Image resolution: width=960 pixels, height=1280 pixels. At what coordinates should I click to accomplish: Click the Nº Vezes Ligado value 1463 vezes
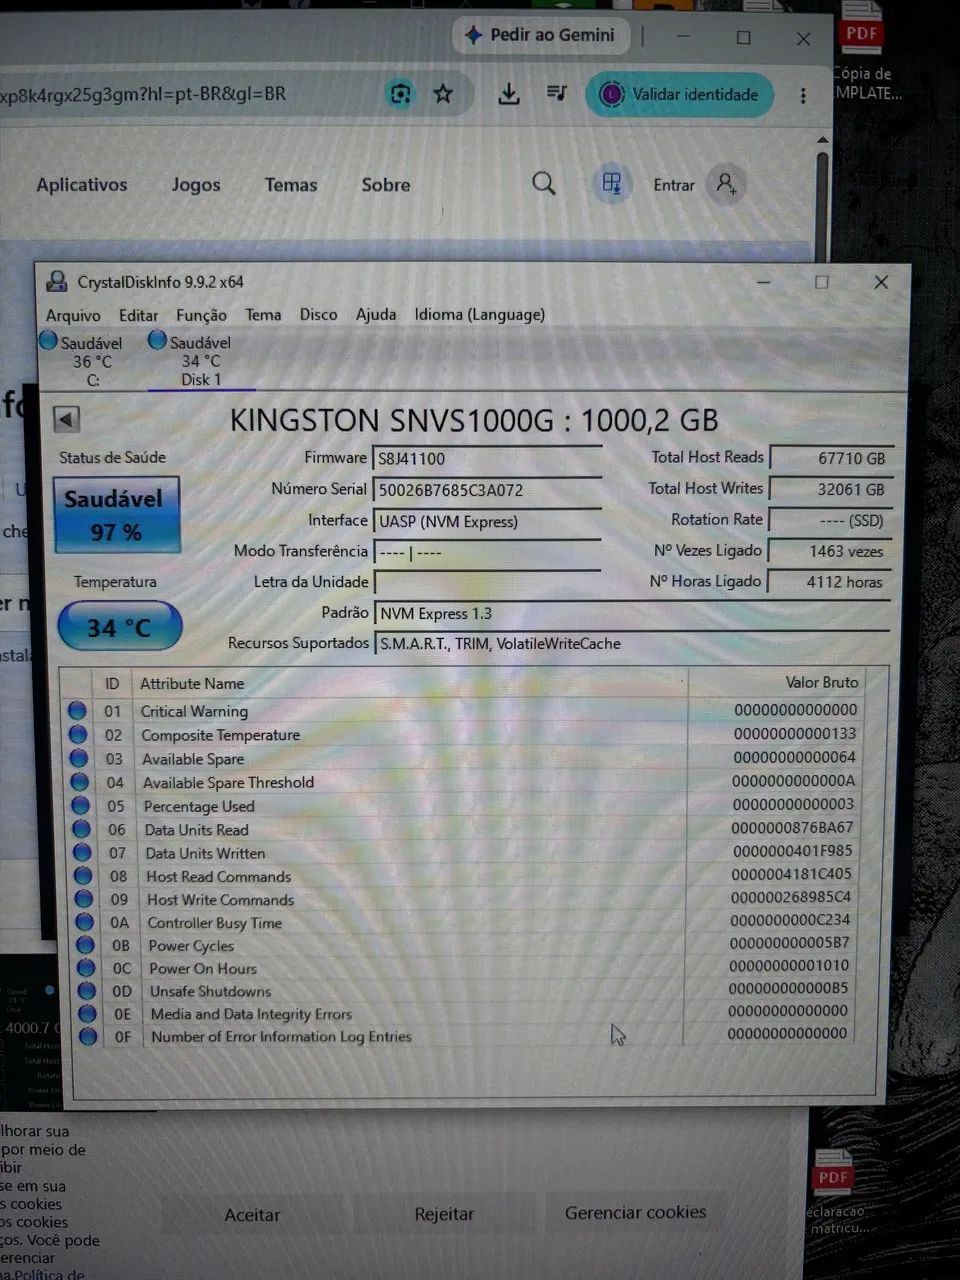coord(830,551)
